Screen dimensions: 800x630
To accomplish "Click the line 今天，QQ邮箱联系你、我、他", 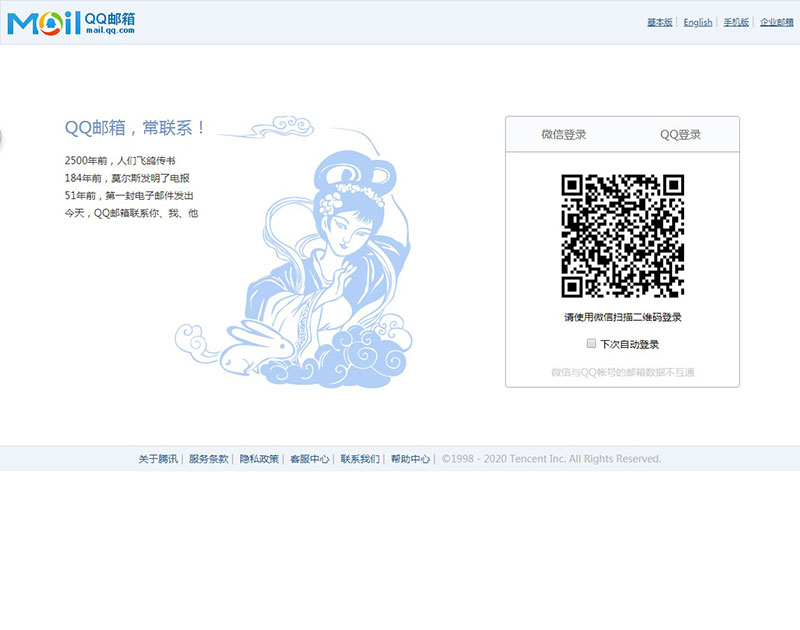I will click(x=131, y=213).
